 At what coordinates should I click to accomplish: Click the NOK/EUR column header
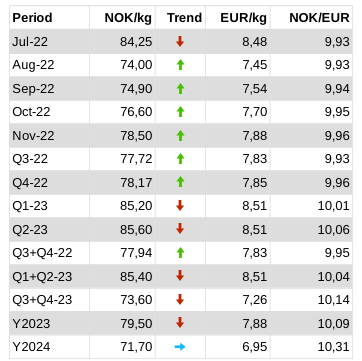[x=320, y=17]
